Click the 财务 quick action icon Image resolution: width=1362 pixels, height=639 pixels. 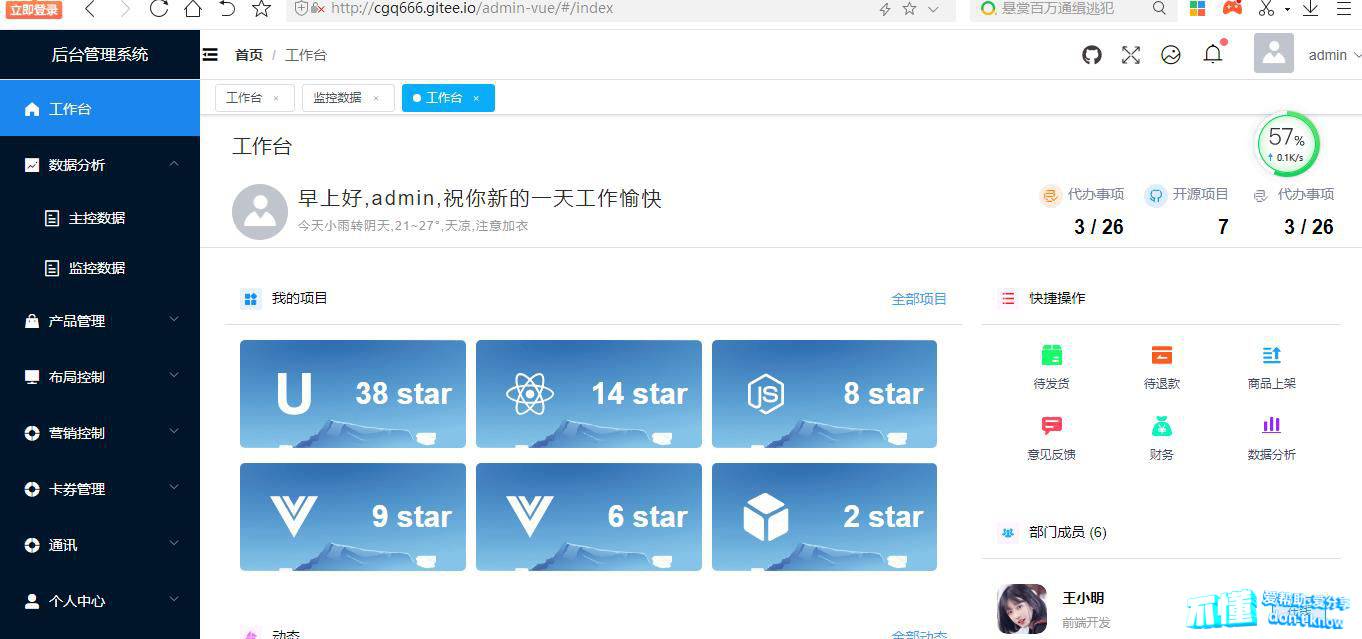point(1161,426)
